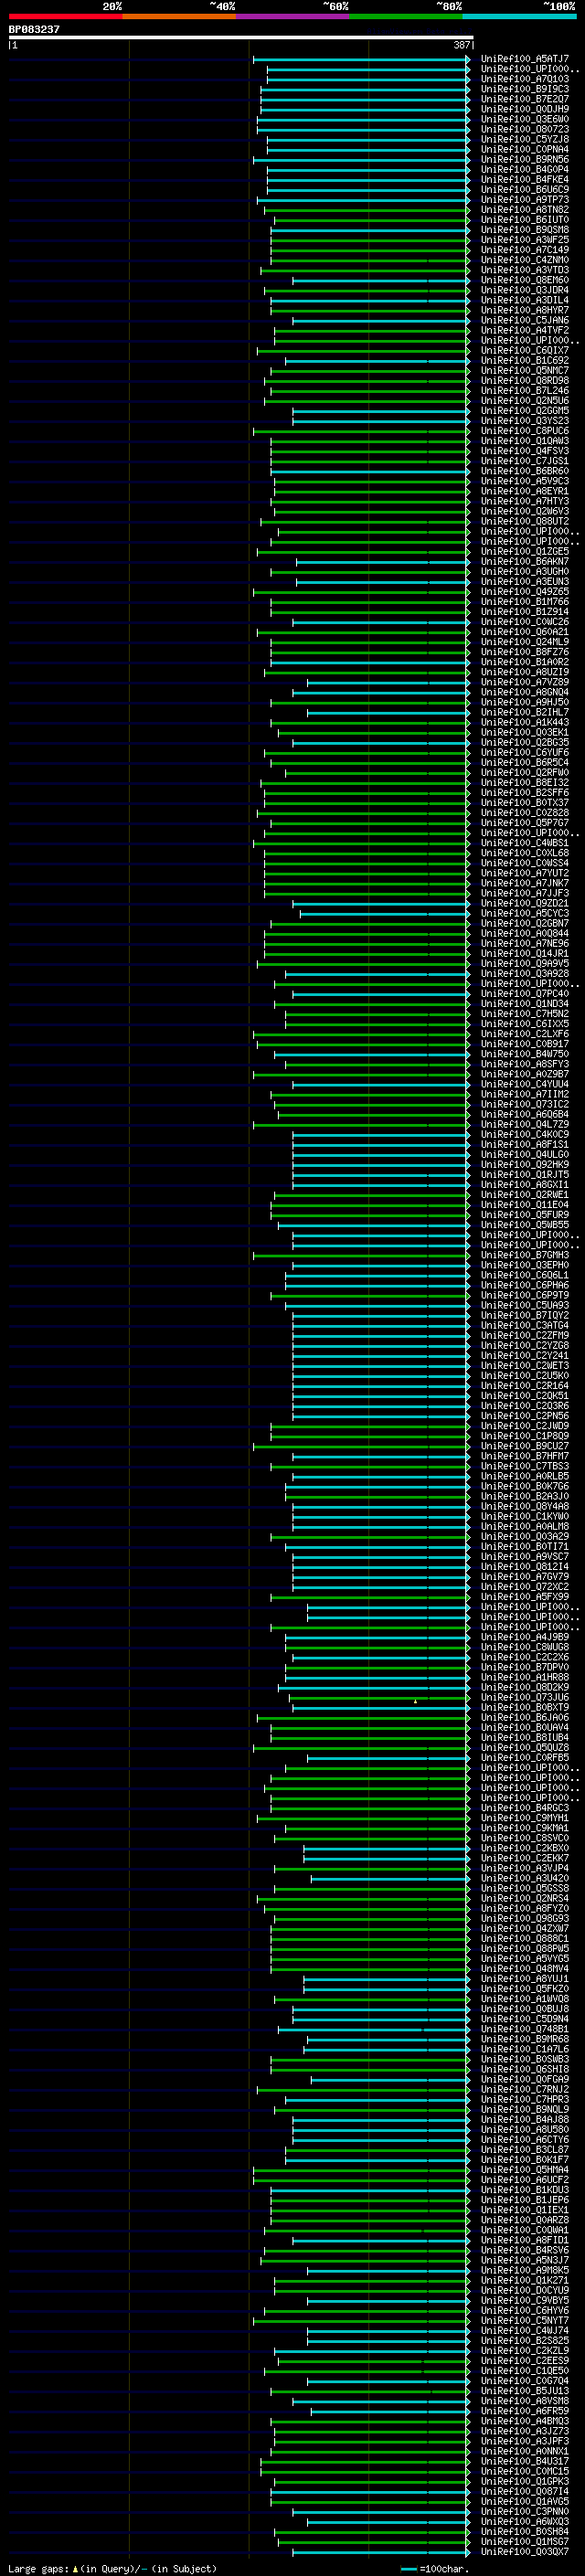Select UniRef100_B6IUT0 label
This screenshot has height=2576, width=585.
(525, 220)
